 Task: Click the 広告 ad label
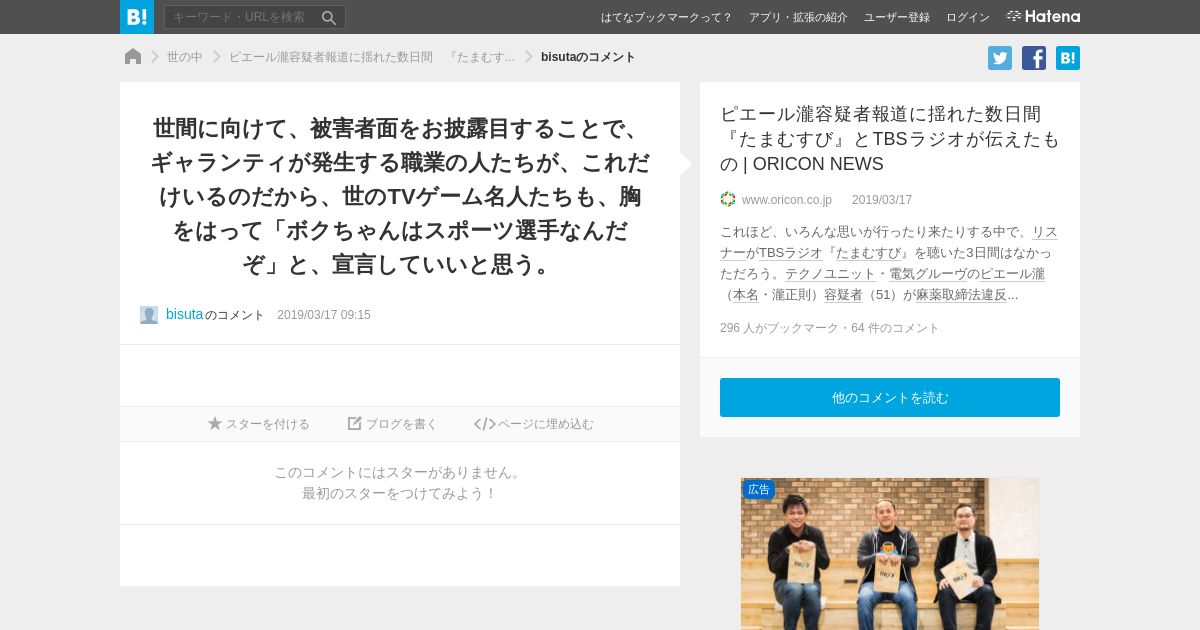click(x=758, y=489)
